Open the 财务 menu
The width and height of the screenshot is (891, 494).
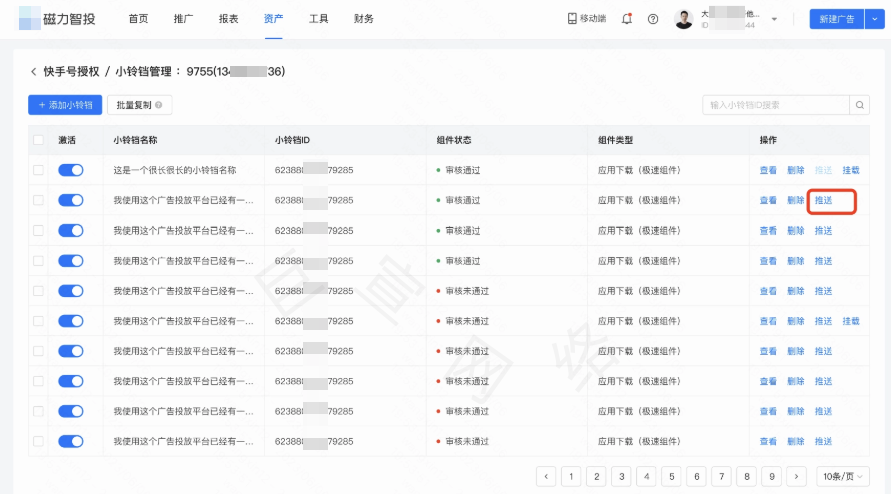(364, 19)
